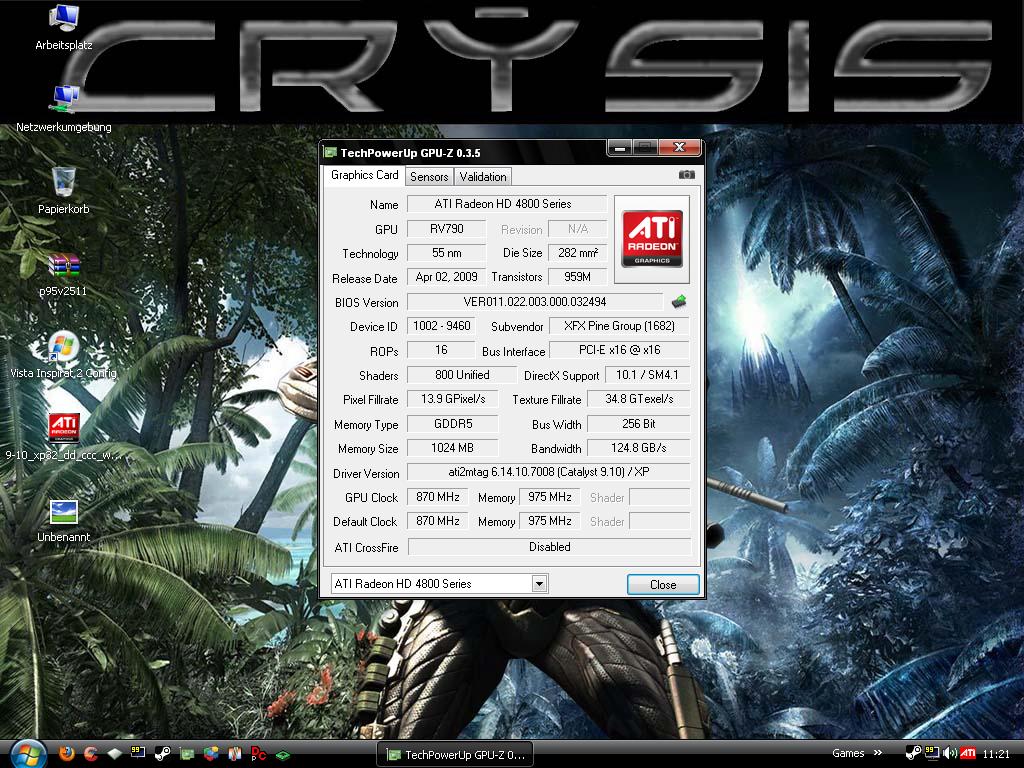The image size is (1024, 768).
Task: Launch Firefox from quick launch
Action: pyautogui.click(x=66, y=754)
